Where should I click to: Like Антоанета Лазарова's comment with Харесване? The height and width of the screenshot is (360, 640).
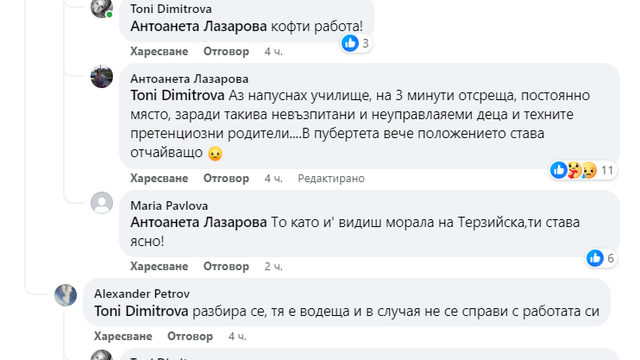click(159, 178)
